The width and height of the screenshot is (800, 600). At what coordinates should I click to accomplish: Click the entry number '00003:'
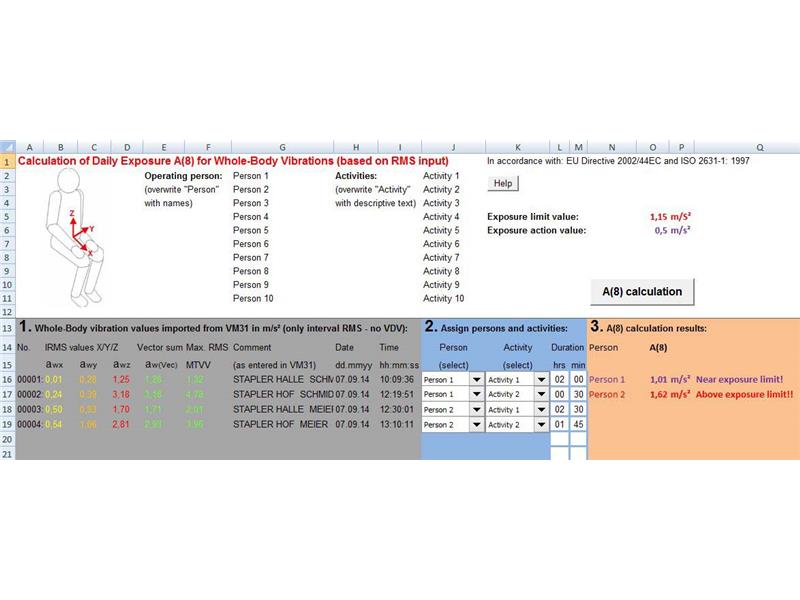[x=30, y=410]
